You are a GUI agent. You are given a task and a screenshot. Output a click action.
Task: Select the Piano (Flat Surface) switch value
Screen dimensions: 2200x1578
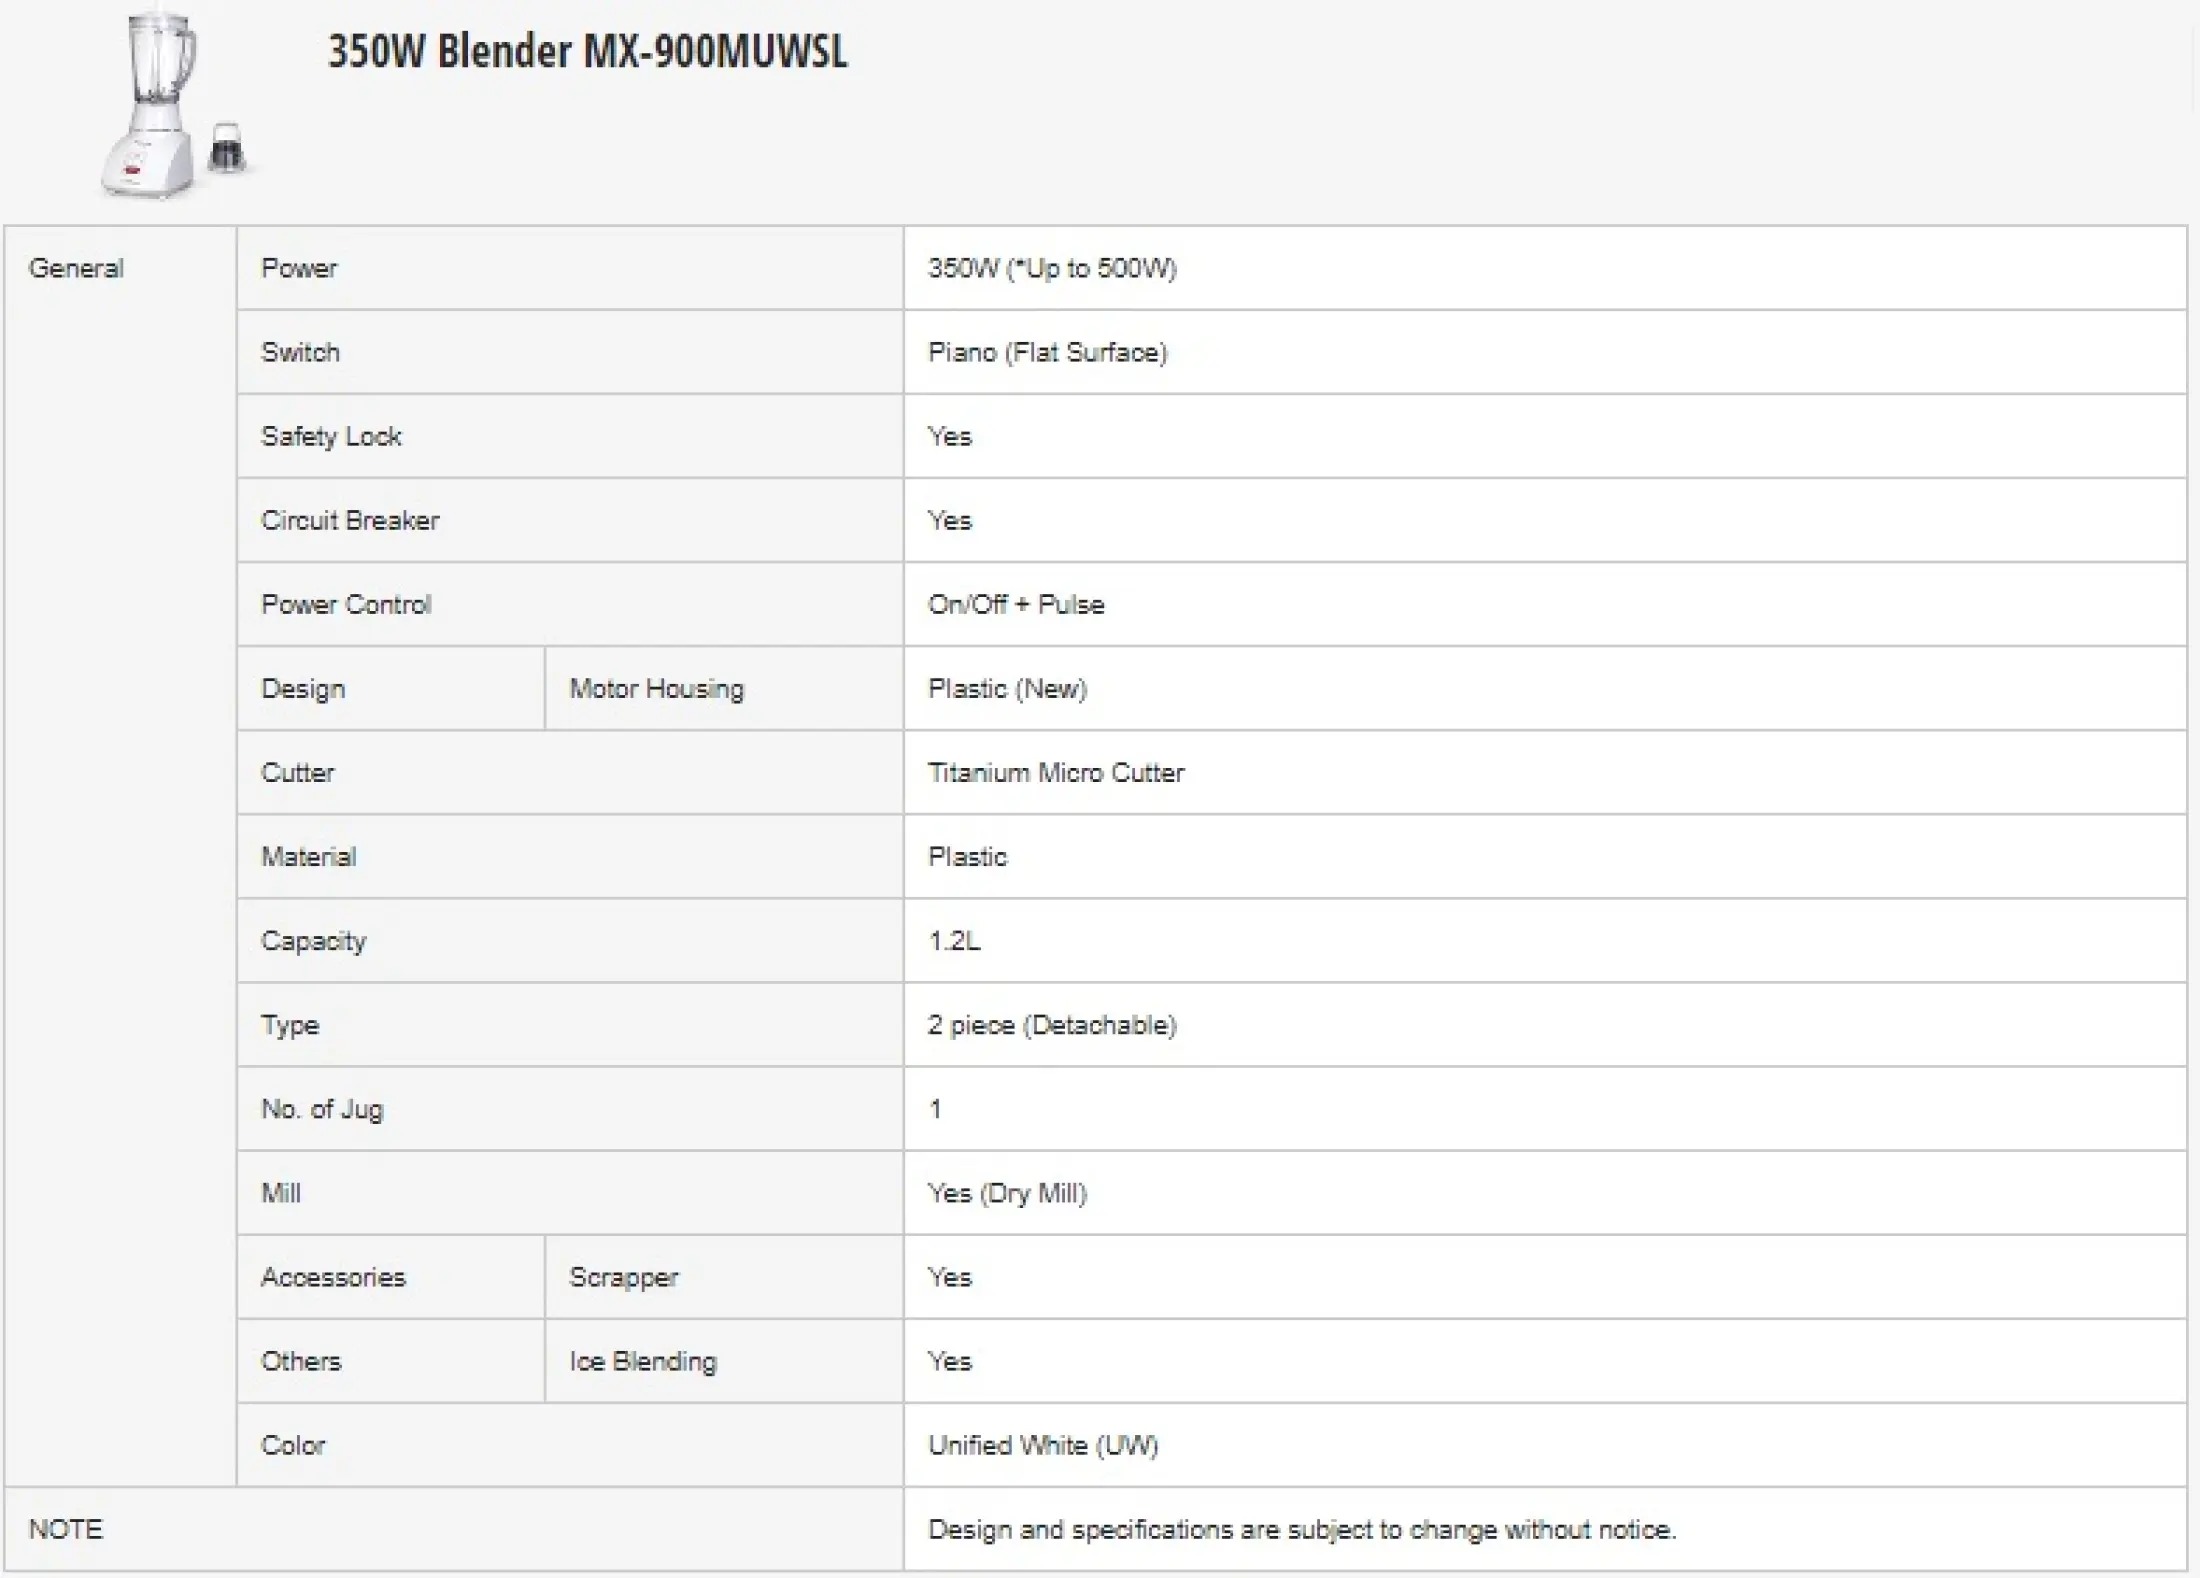point(1047,352)
